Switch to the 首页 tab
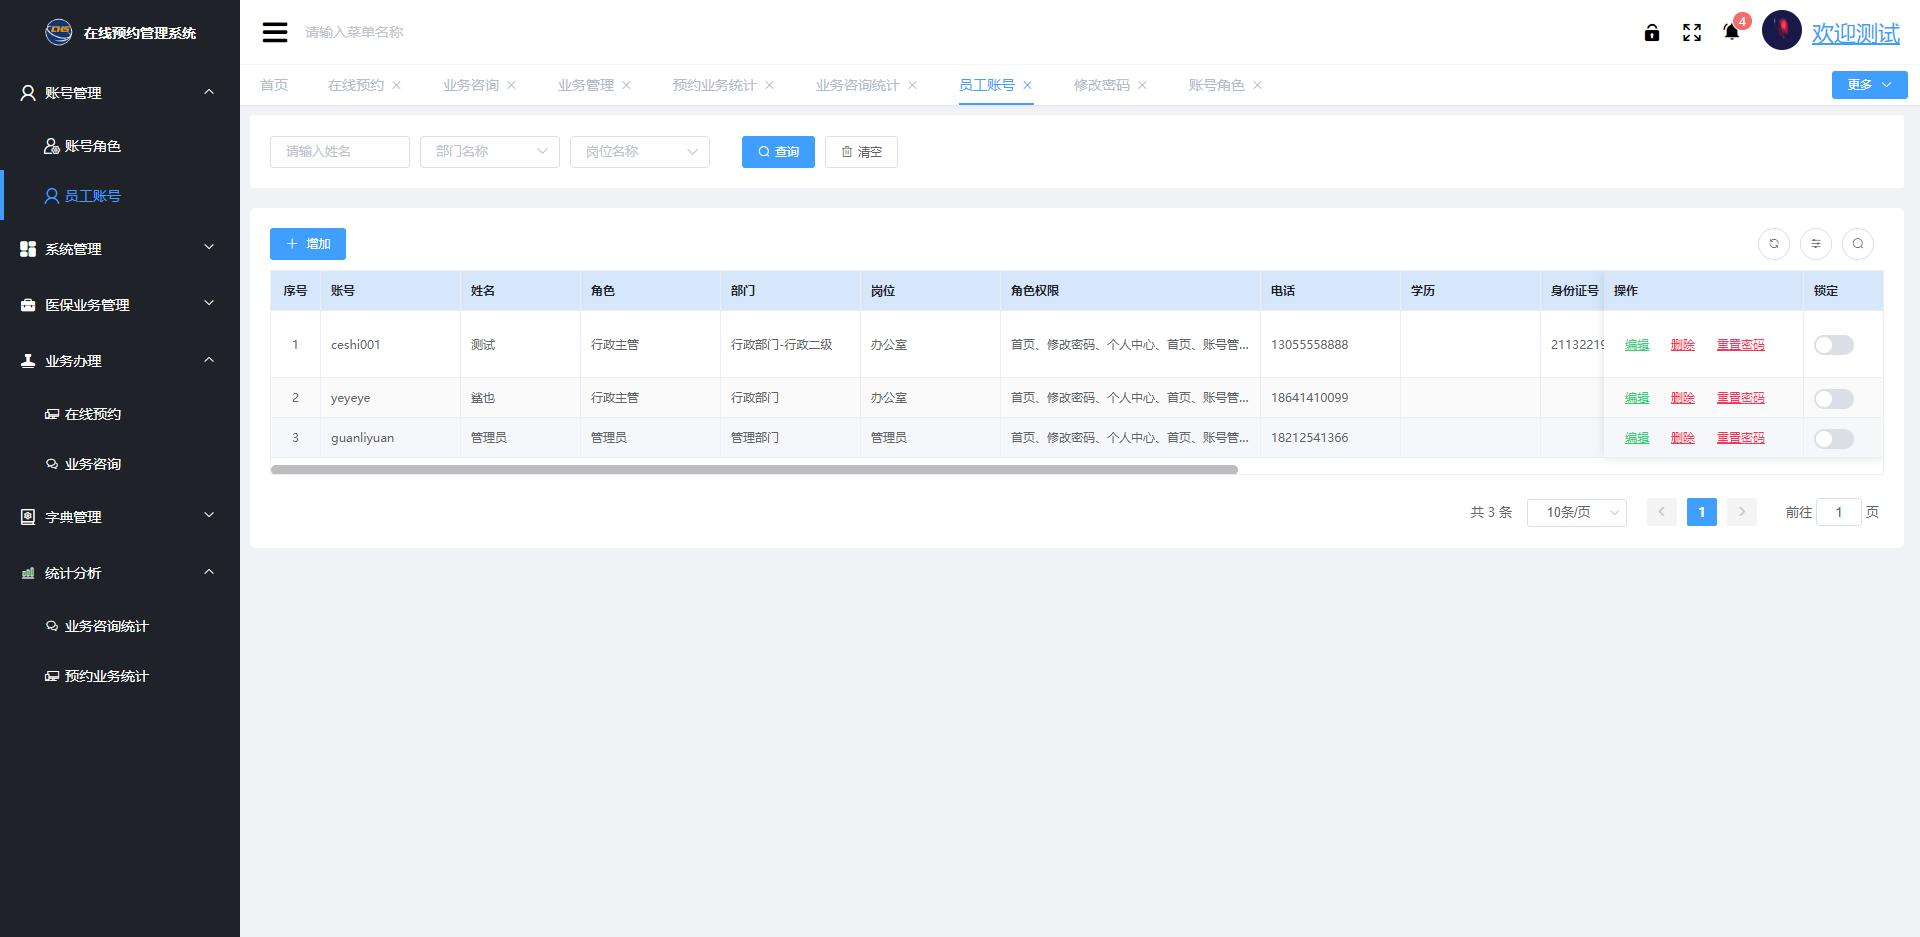Image resolution: width=1920 pixels, height=937 pixels. pos(274,85)
